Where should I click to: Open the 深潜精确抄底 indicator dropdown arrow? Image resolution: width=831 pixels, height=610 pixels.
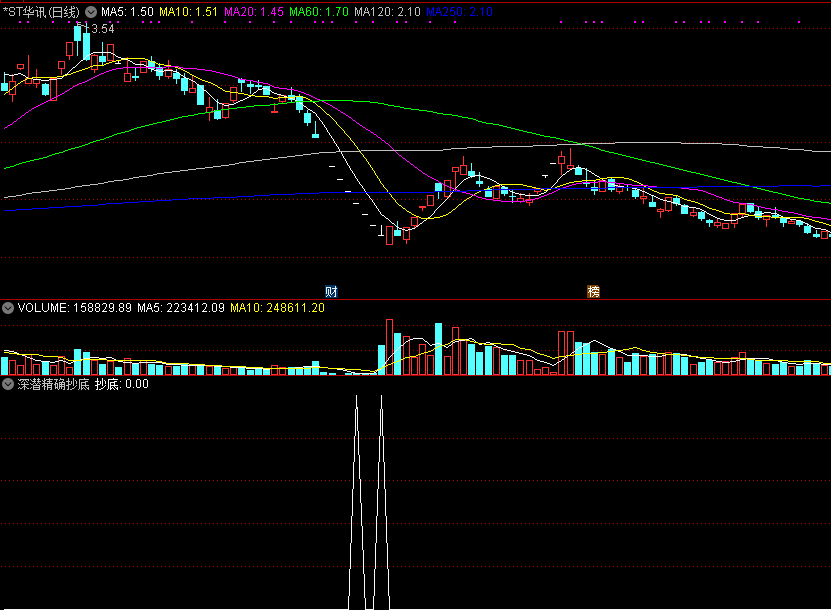tap(8, 384)
